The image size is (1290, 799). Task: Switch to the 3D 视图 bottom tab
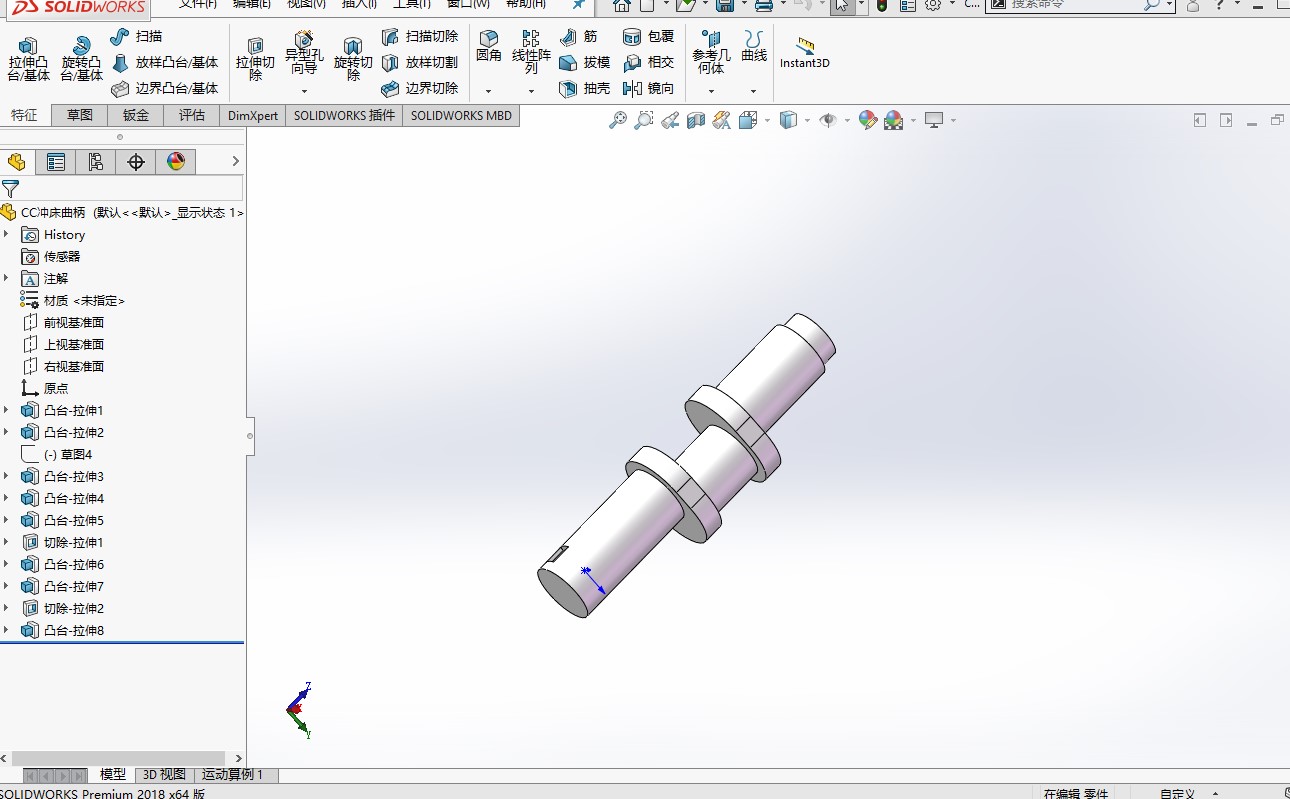[164, 774]
